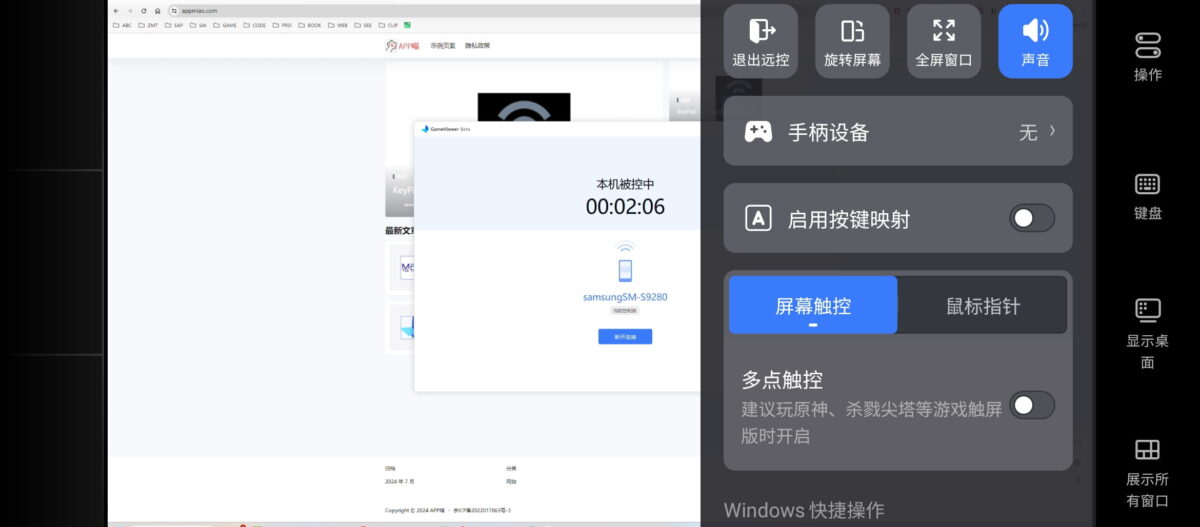Open the CODE bookmark folder
The height and width of the screenshot is (527, 1200).
(x=254, y=25)
